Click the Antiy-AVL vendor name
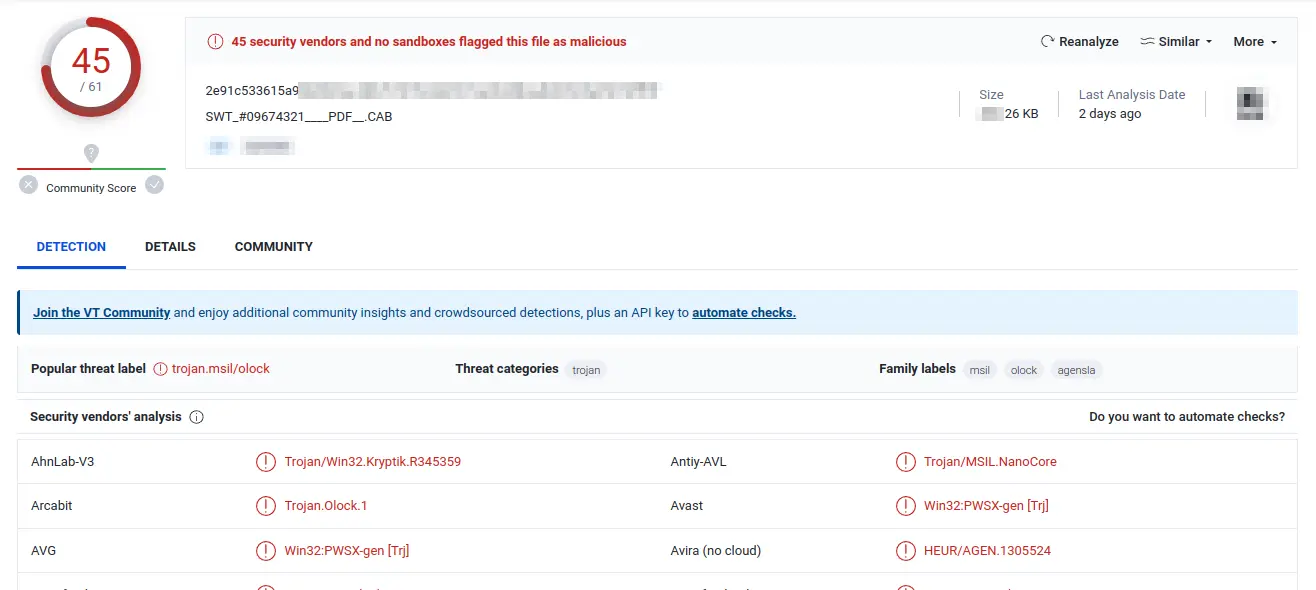1316x590 pixels. (699, 462)
